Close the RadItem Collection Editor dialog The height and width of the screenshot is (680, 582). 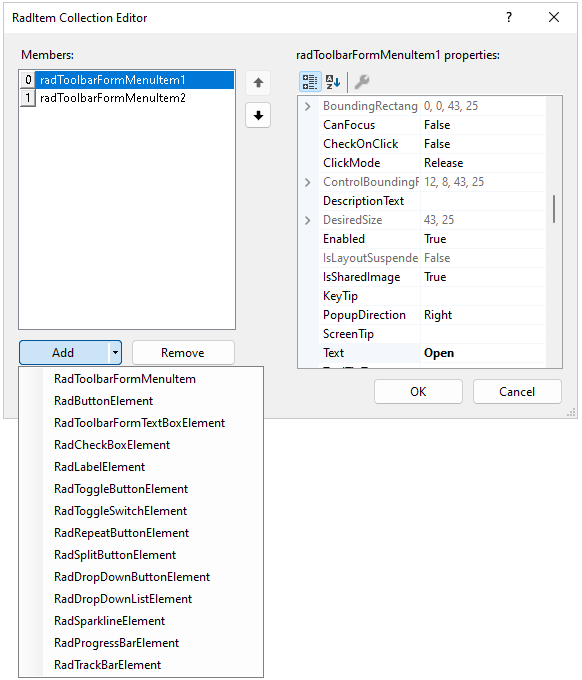point(554,17)
